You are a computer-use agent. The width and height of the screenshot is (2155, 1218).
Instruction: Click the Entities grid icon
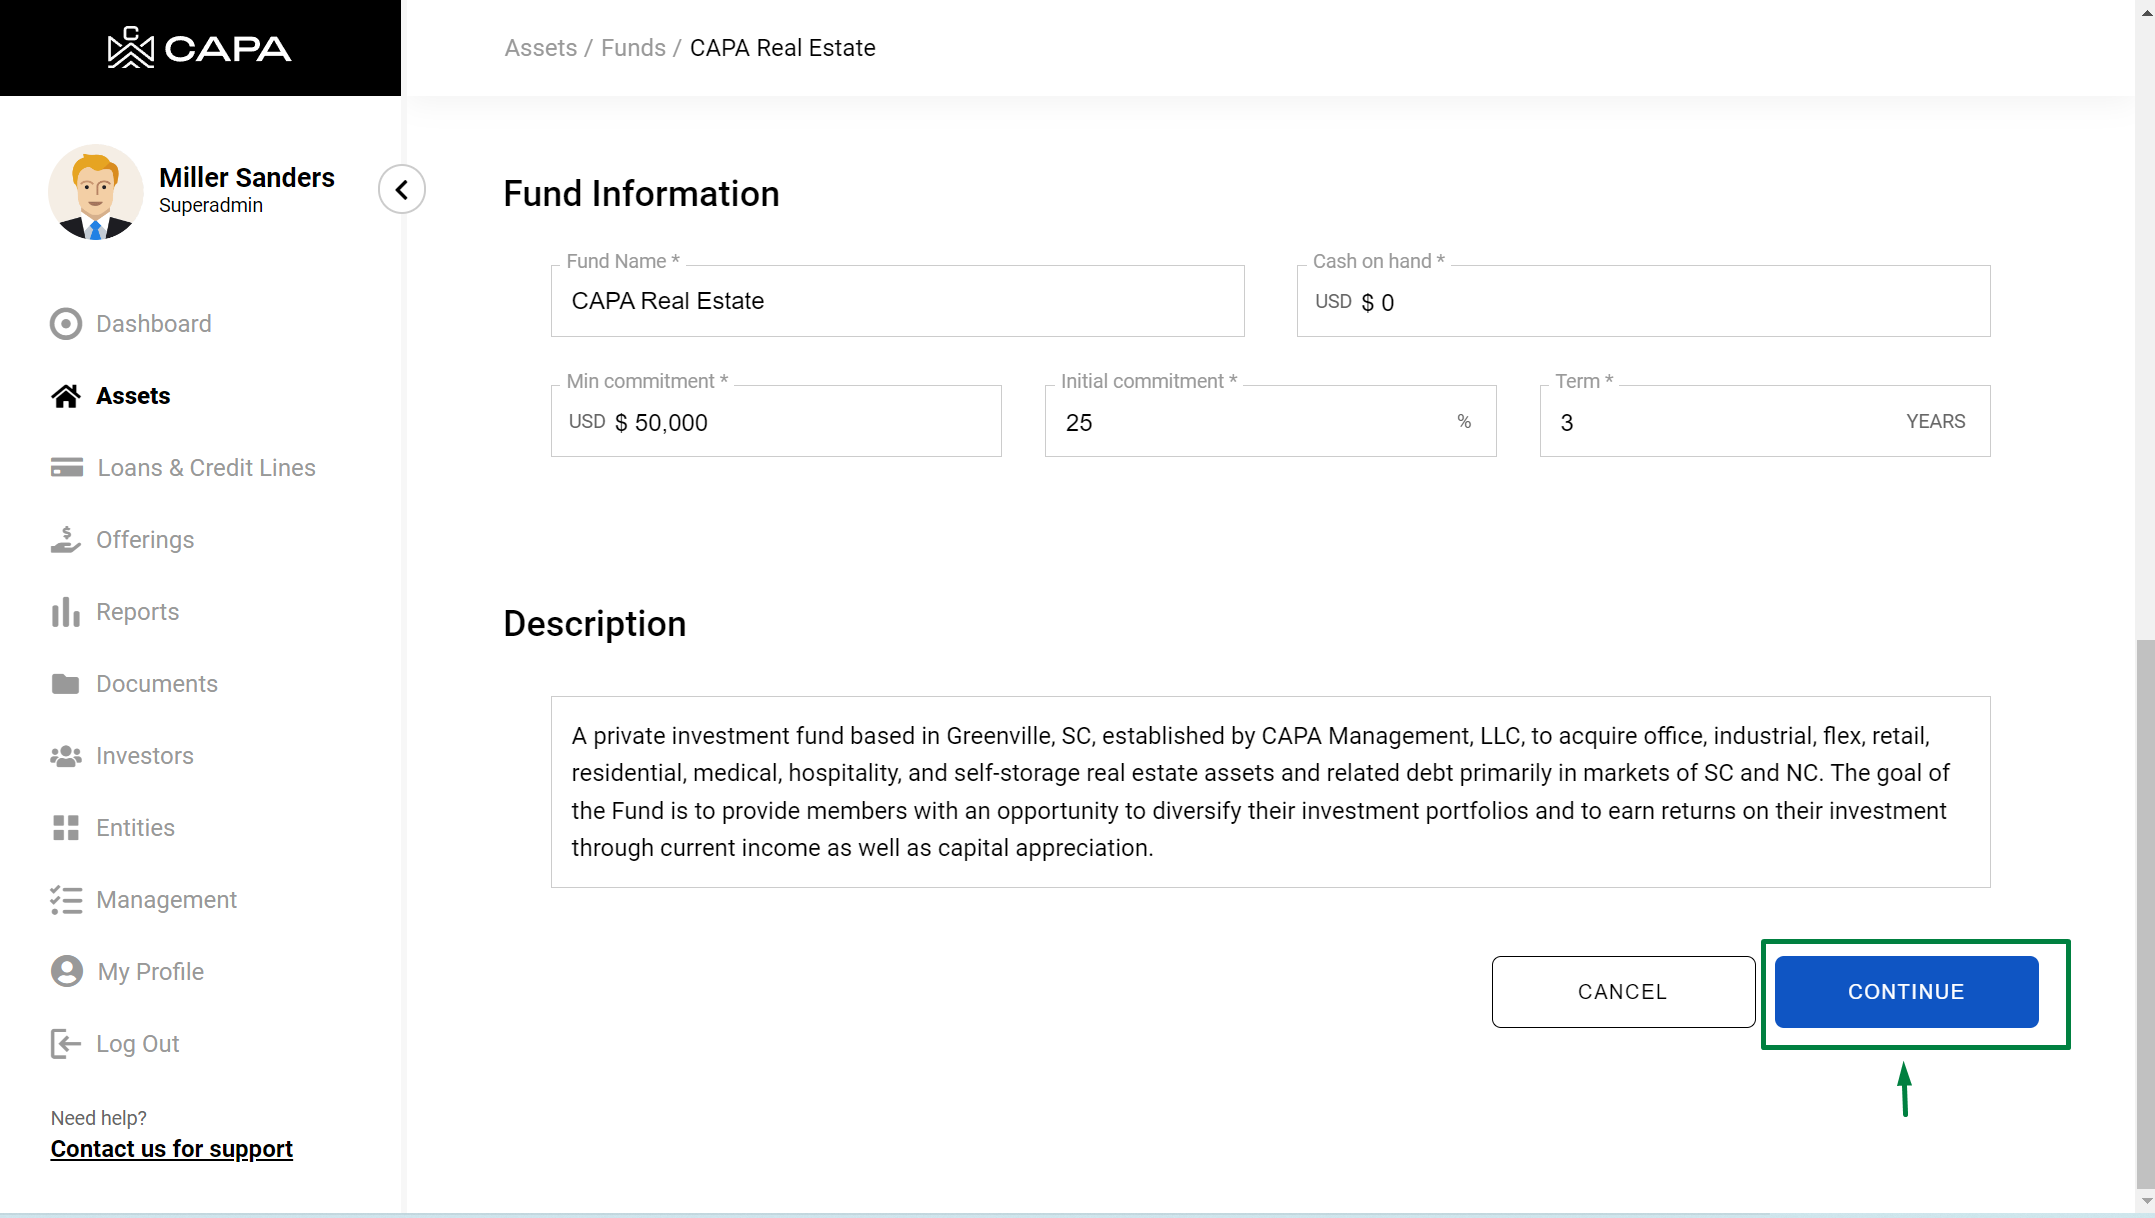point(66,828)
